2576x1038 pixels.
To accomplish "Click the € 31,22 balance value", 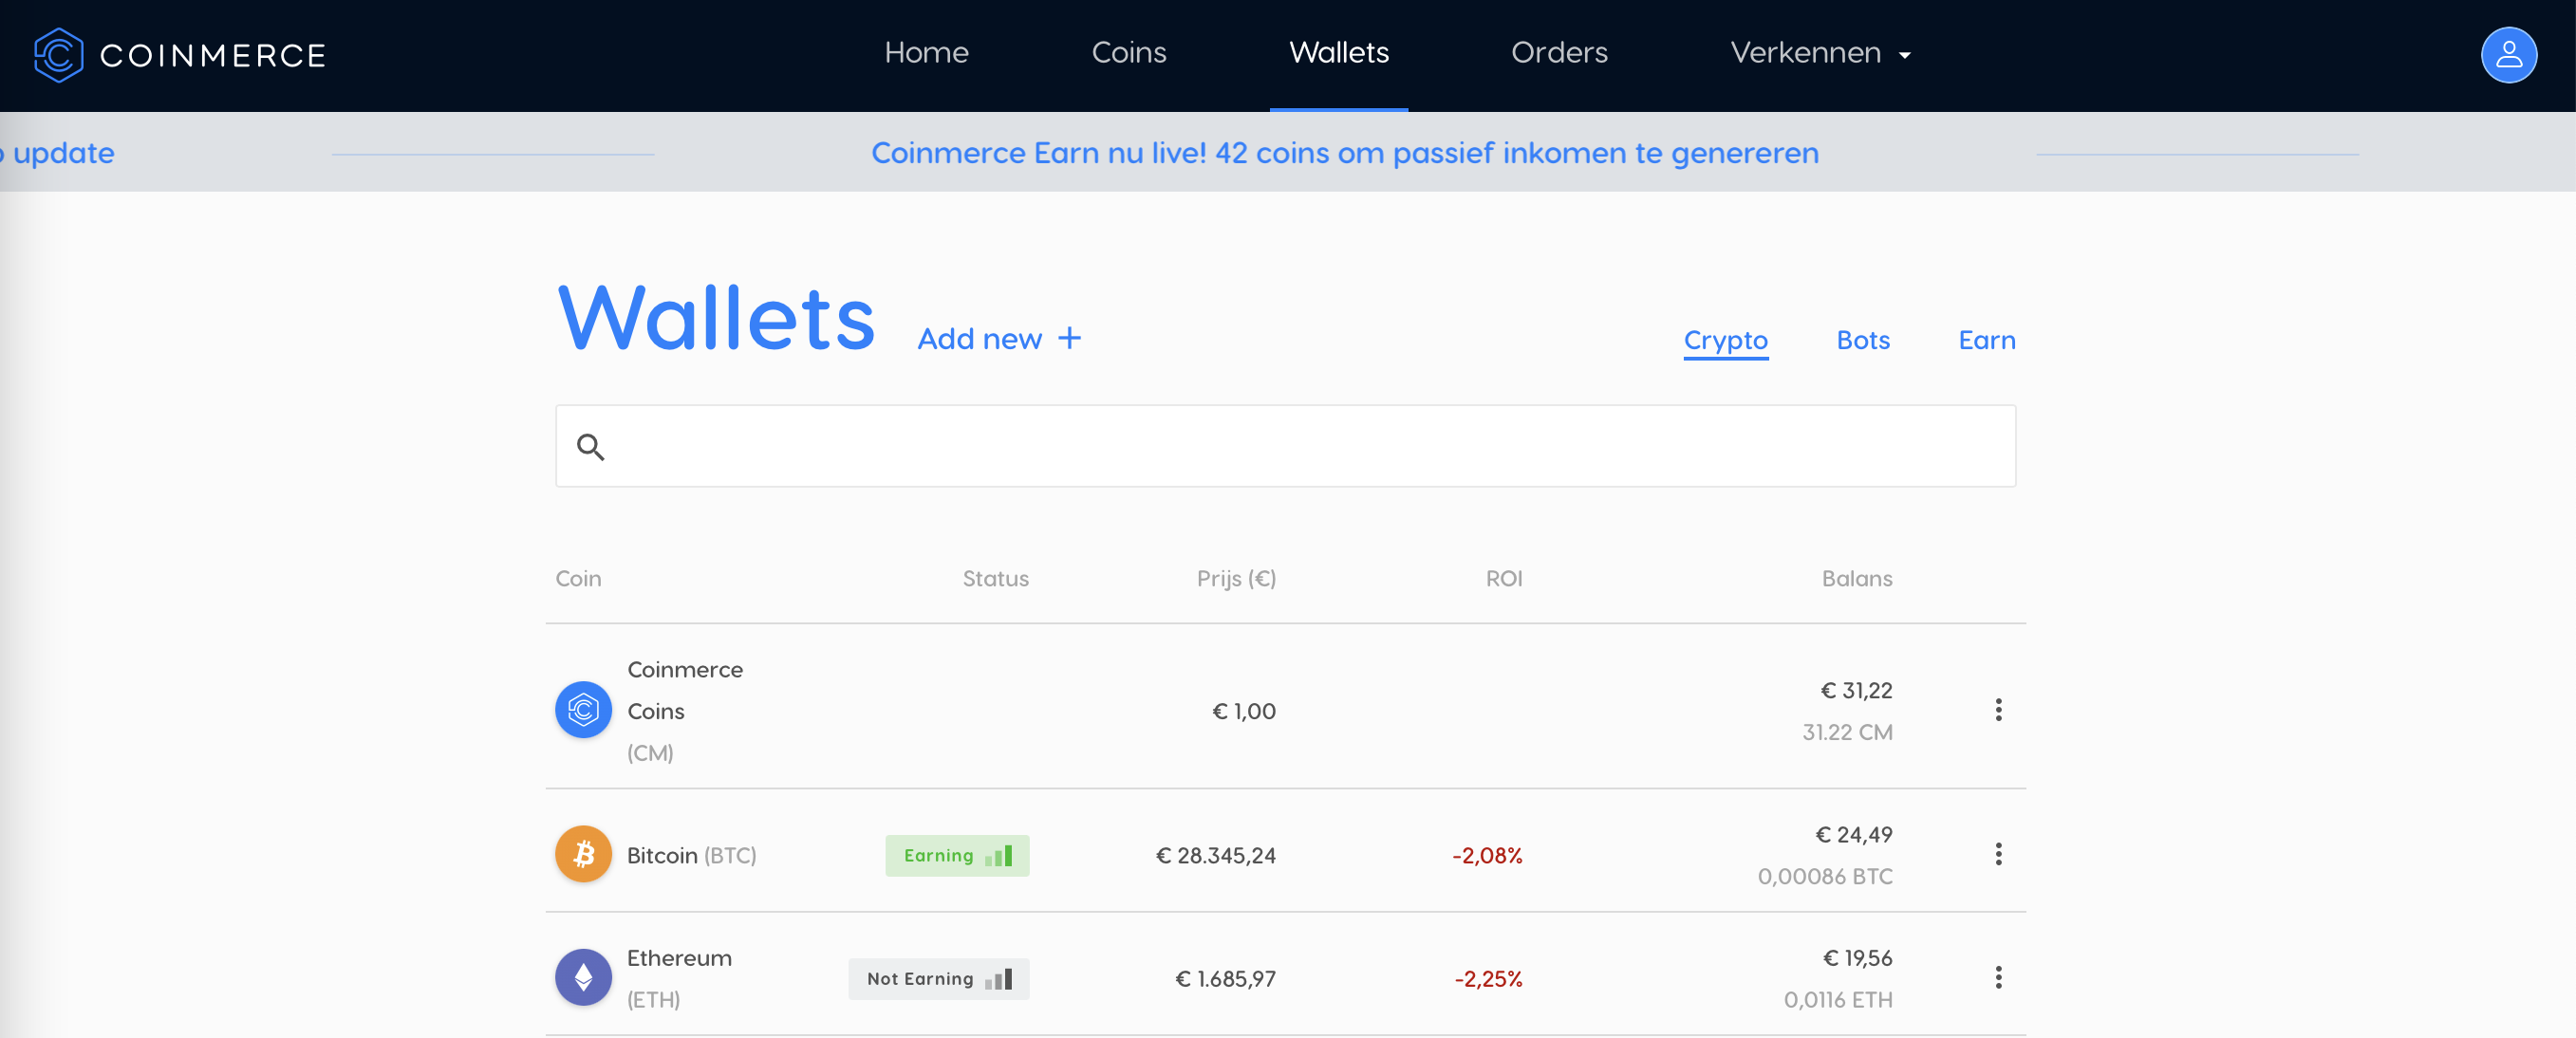I will (x=1856, y=691).
